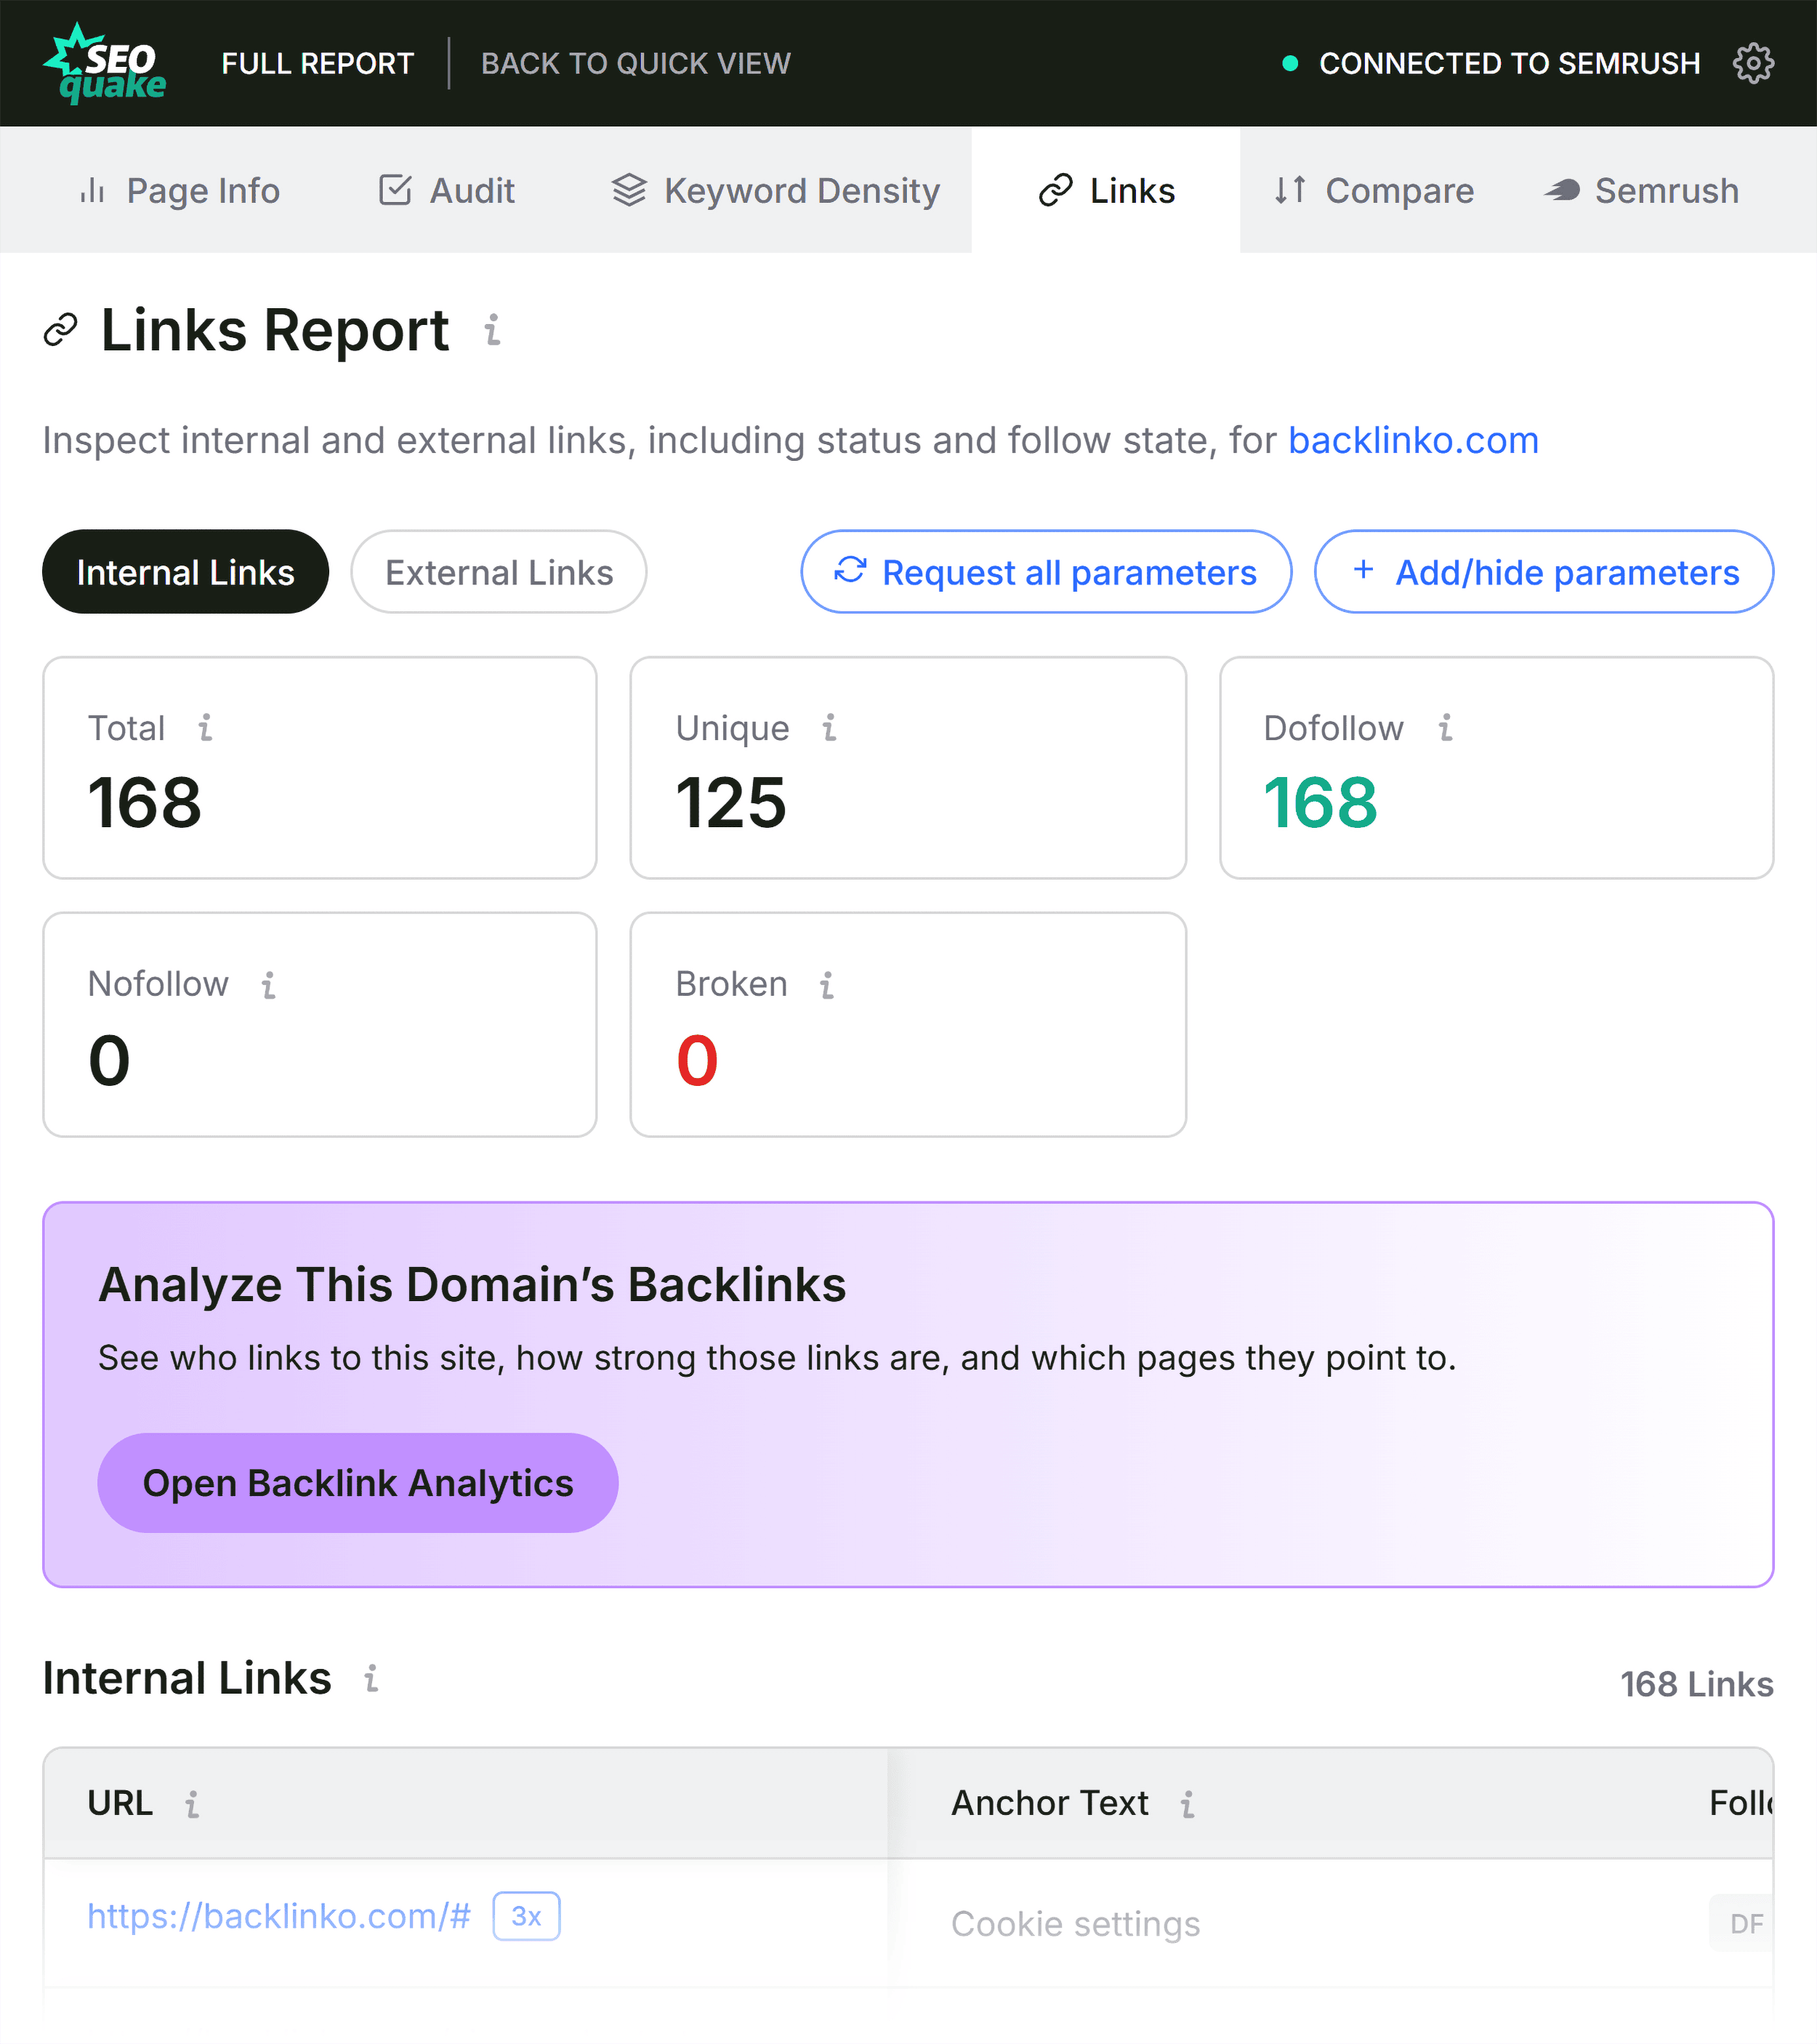Click the info icon beside Links Report
The width and height of the screenshot is (1817, 2044).
click(492, 330)
